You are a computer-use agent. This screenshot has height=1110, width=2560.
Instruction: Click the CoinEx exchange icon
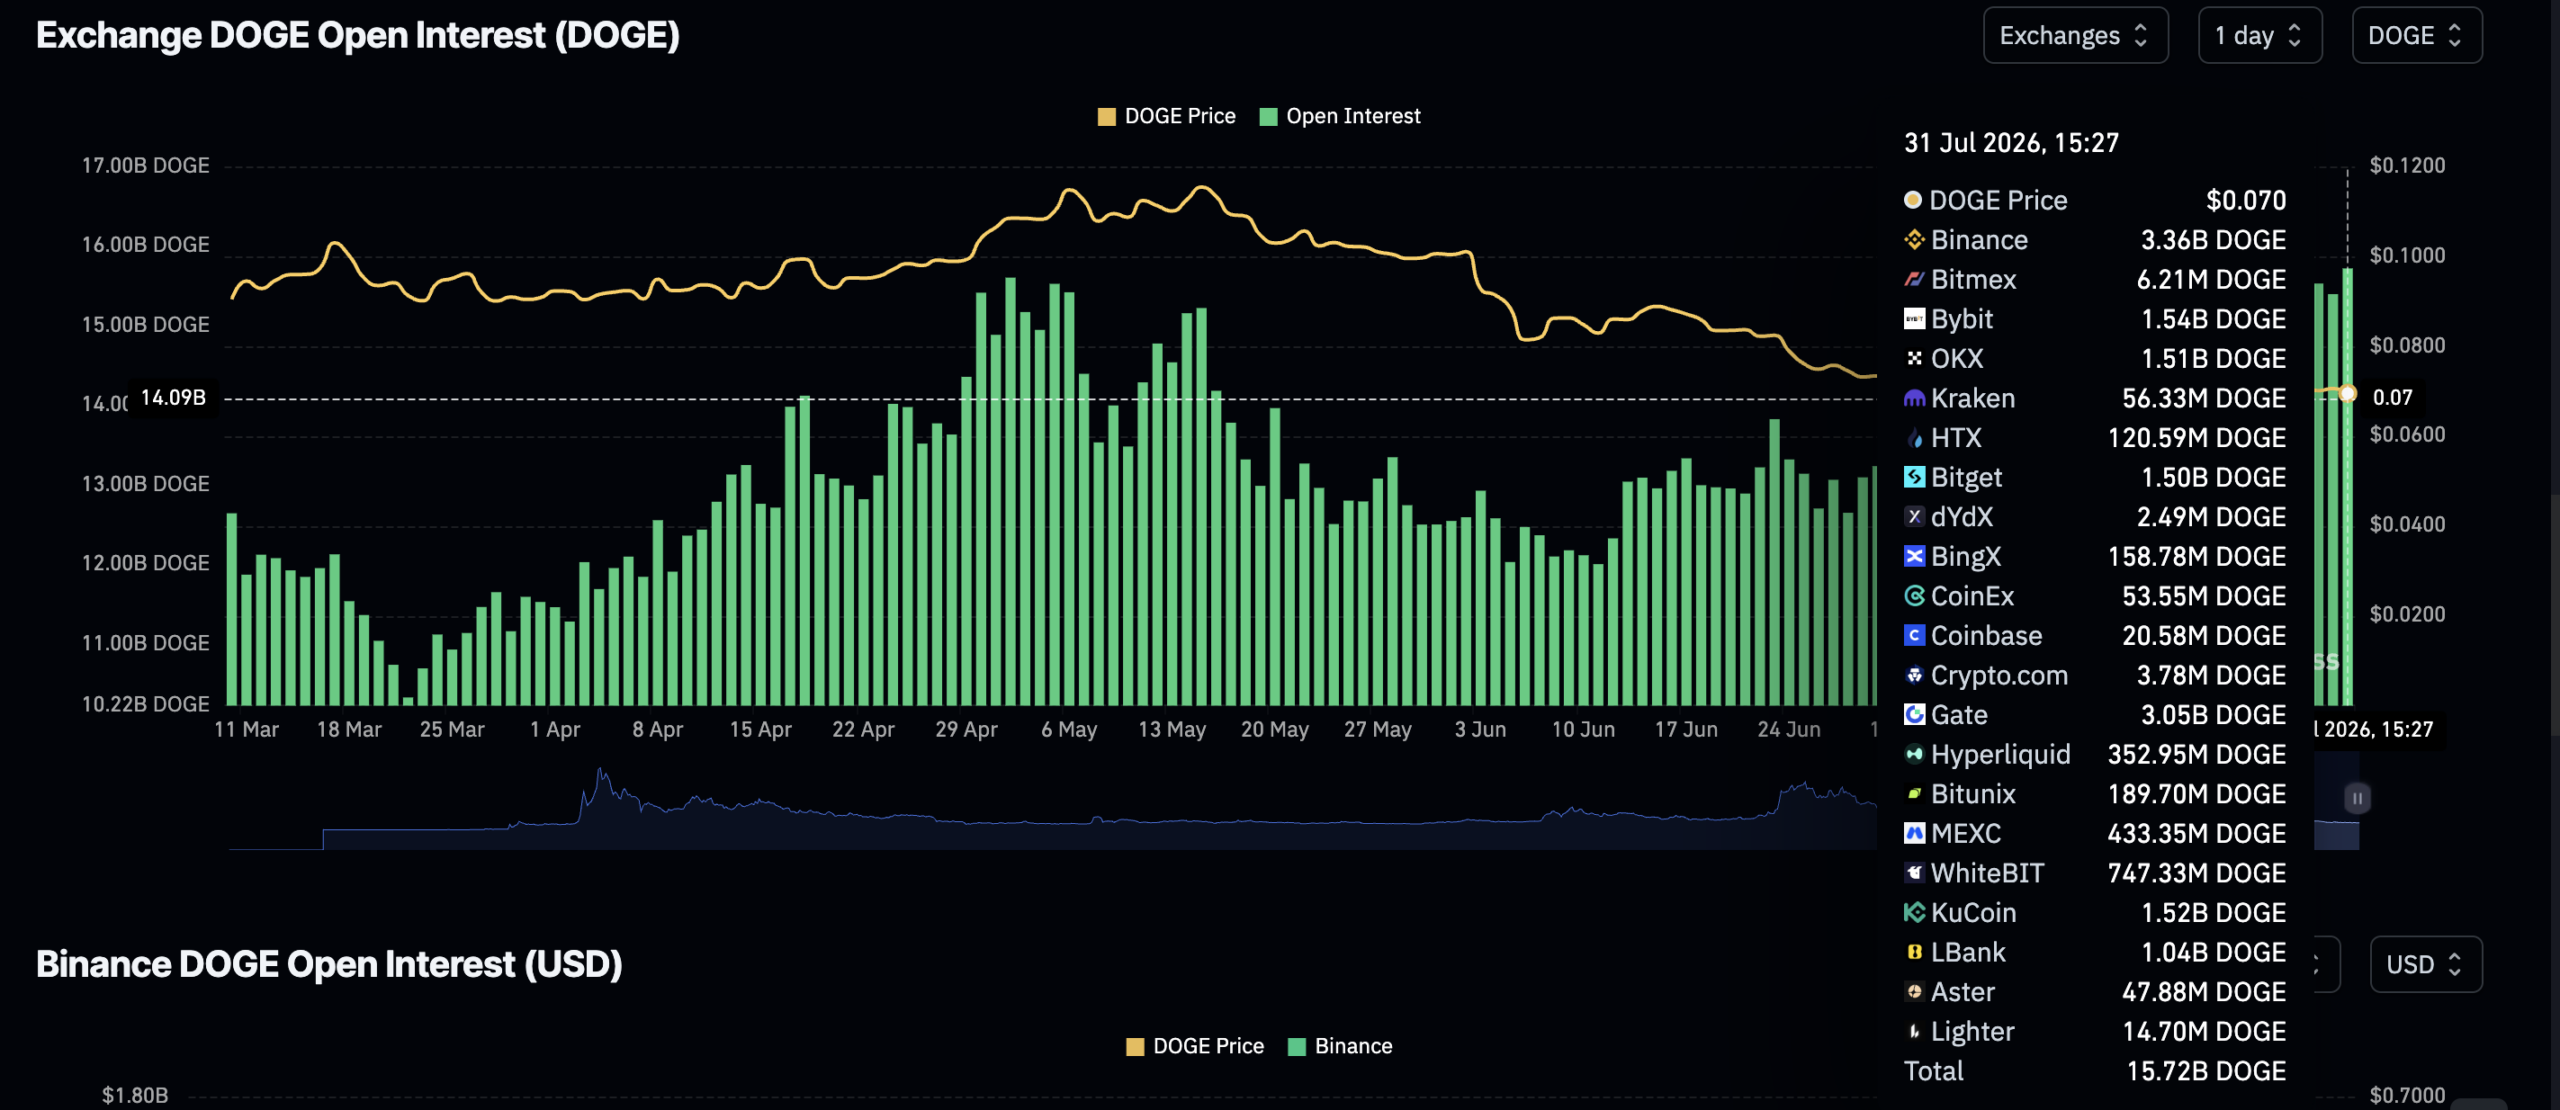(x=1914, y=596)
